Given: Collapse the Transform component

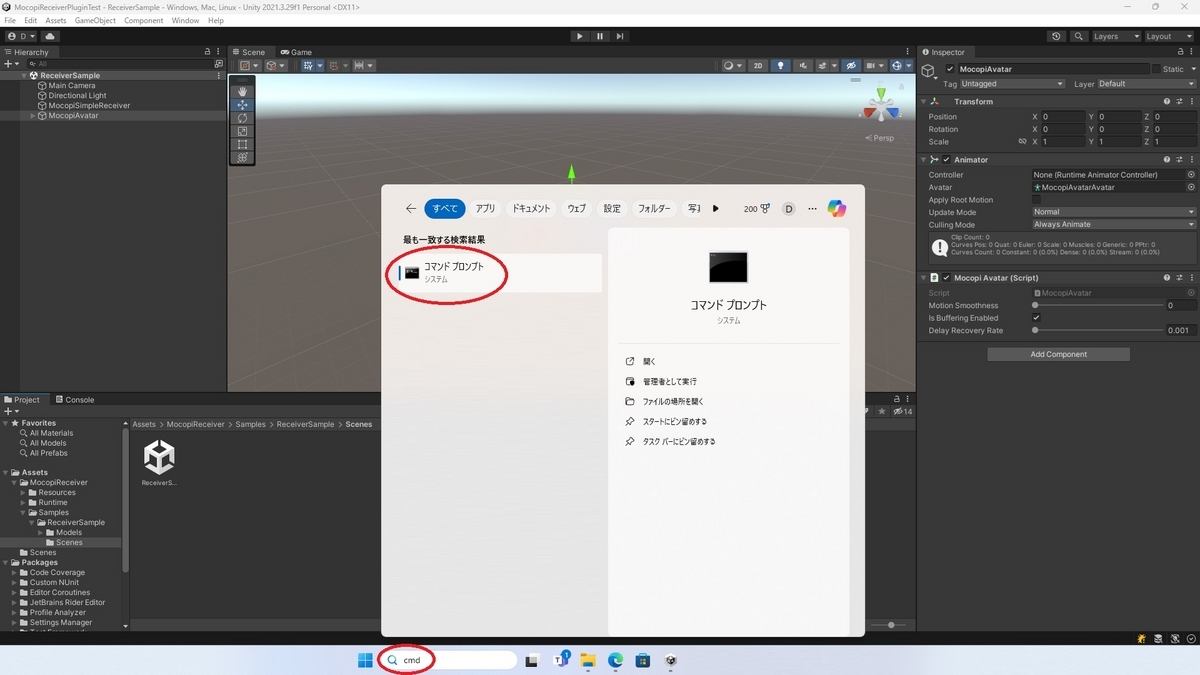Looking at the screenshot, I should point(923,101).
